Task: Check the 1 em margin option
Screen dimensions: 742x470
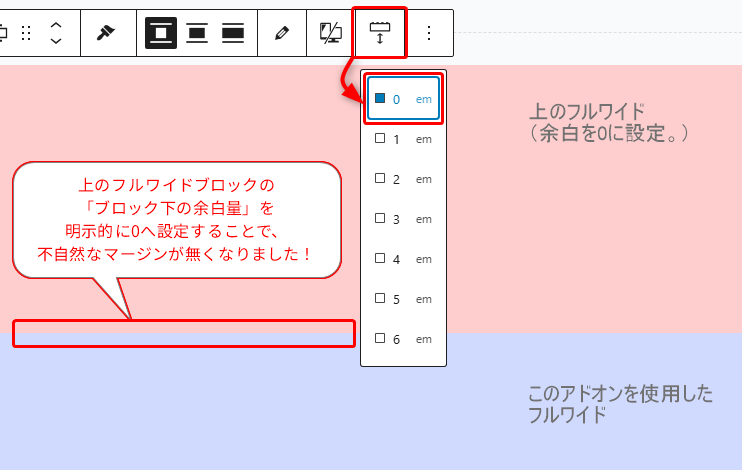Action: click(x=403, y=139)
